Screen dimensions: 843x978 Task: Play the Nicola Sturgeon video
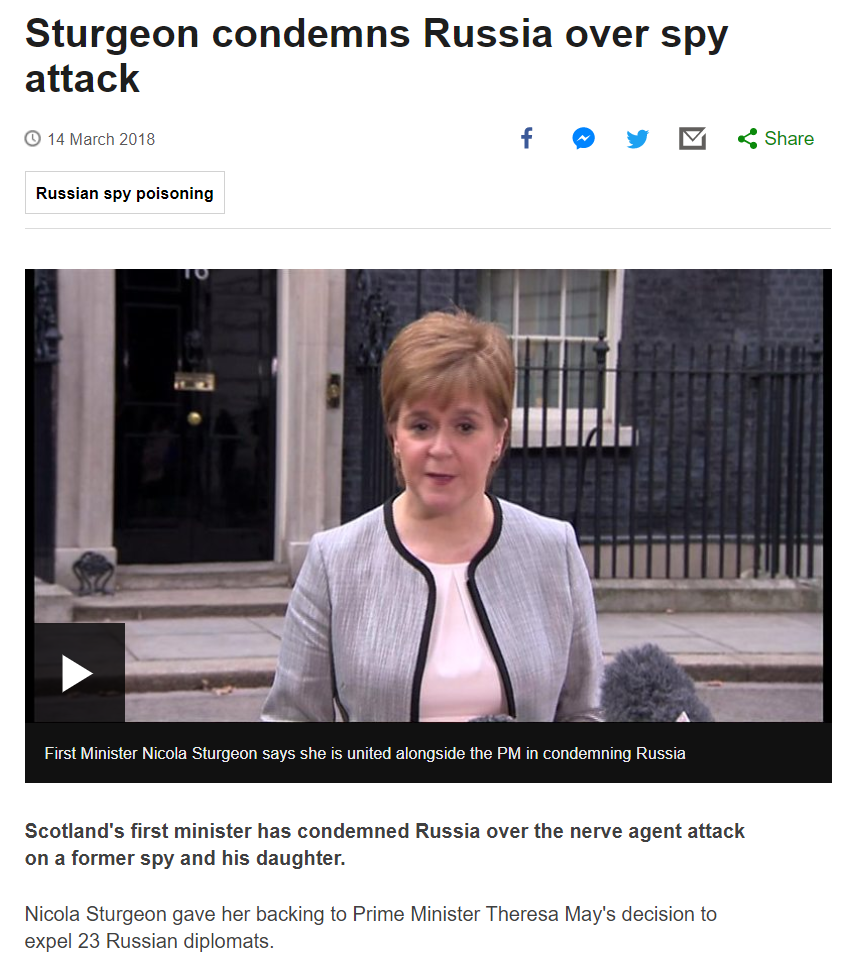pos(79,672)
